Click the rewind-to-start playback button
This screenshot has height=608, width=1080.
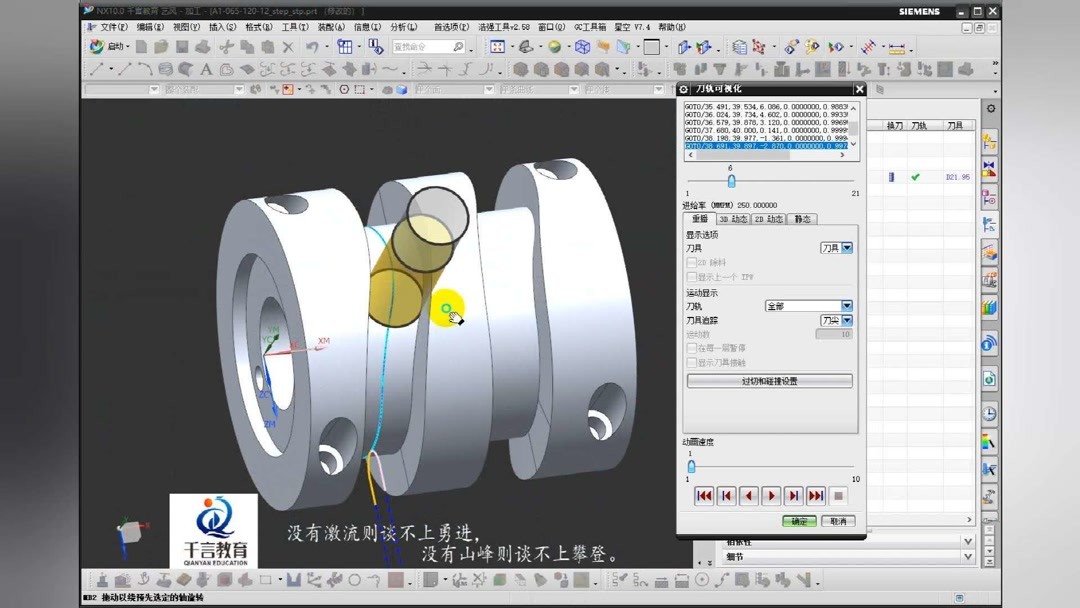pos(704,496)
